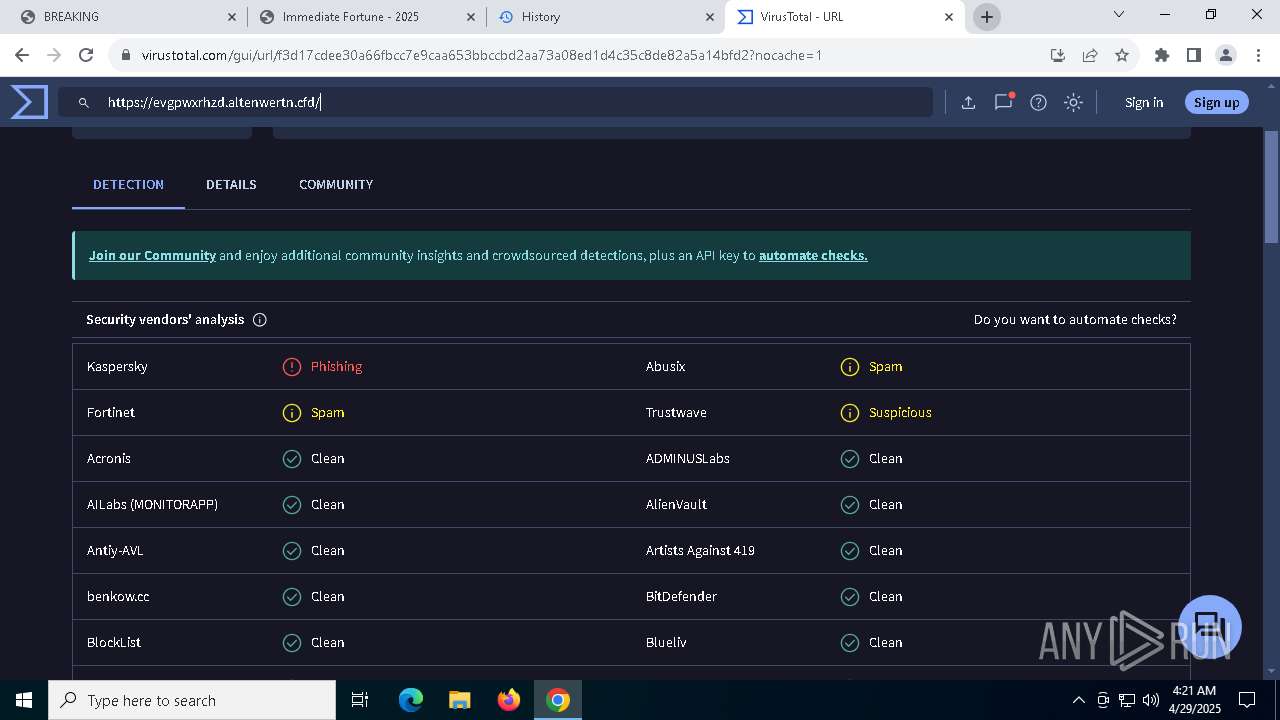This screenshot has width=1280, height=720.
Task: Click Fortinet Spam warning icon
Action: coord(292,413)
